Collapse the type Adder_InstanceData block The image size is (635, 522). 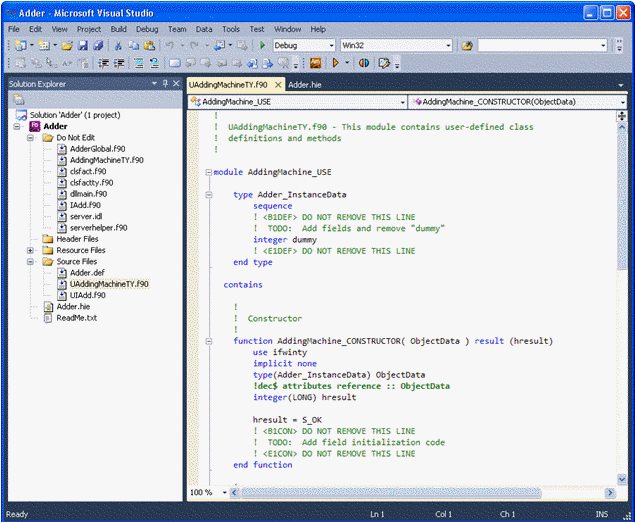click(x=209, y=195)
